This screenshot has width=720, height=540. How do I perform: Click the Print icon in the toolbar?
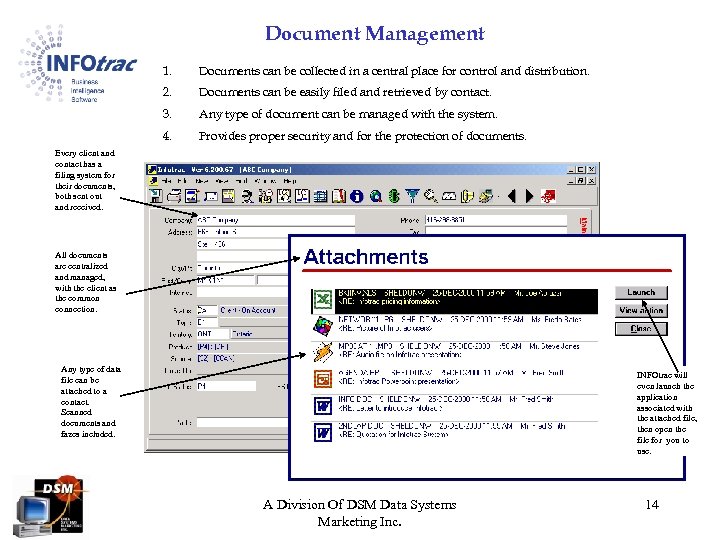coord(174,196)
